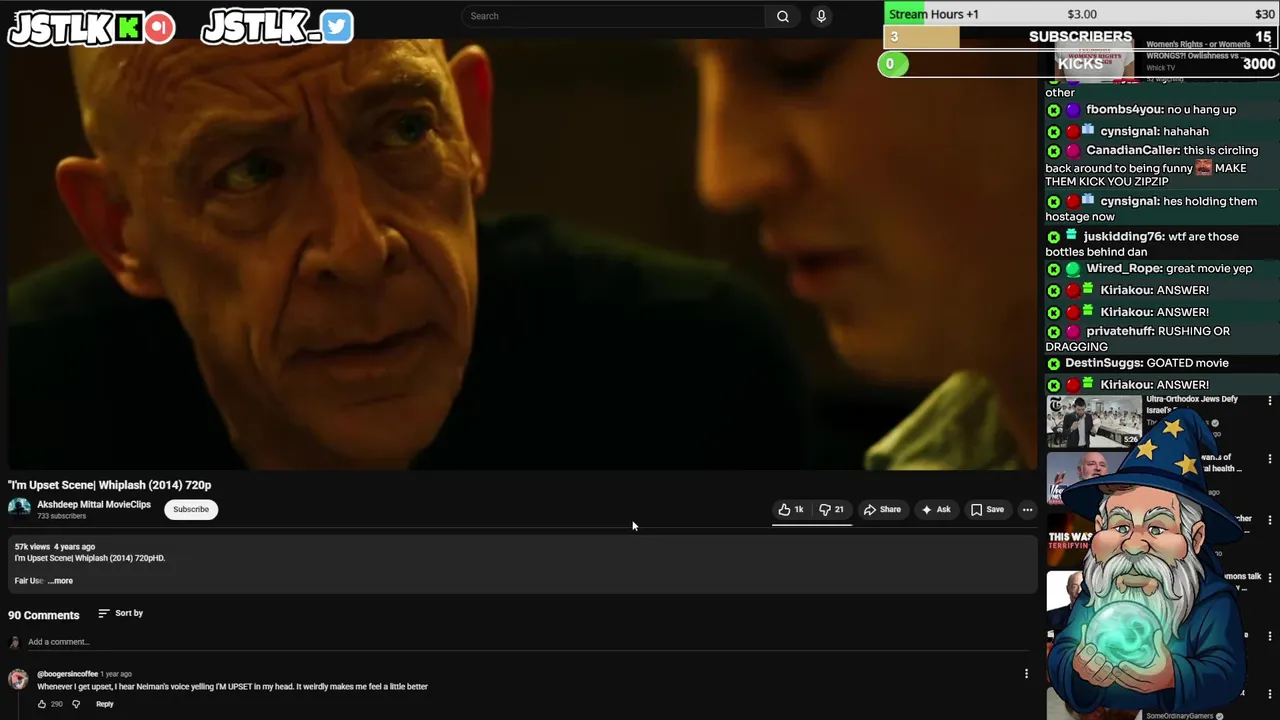Click the Subscribers goal bar
This screenshot has height=720, width=1280.
pos(1081,37)
